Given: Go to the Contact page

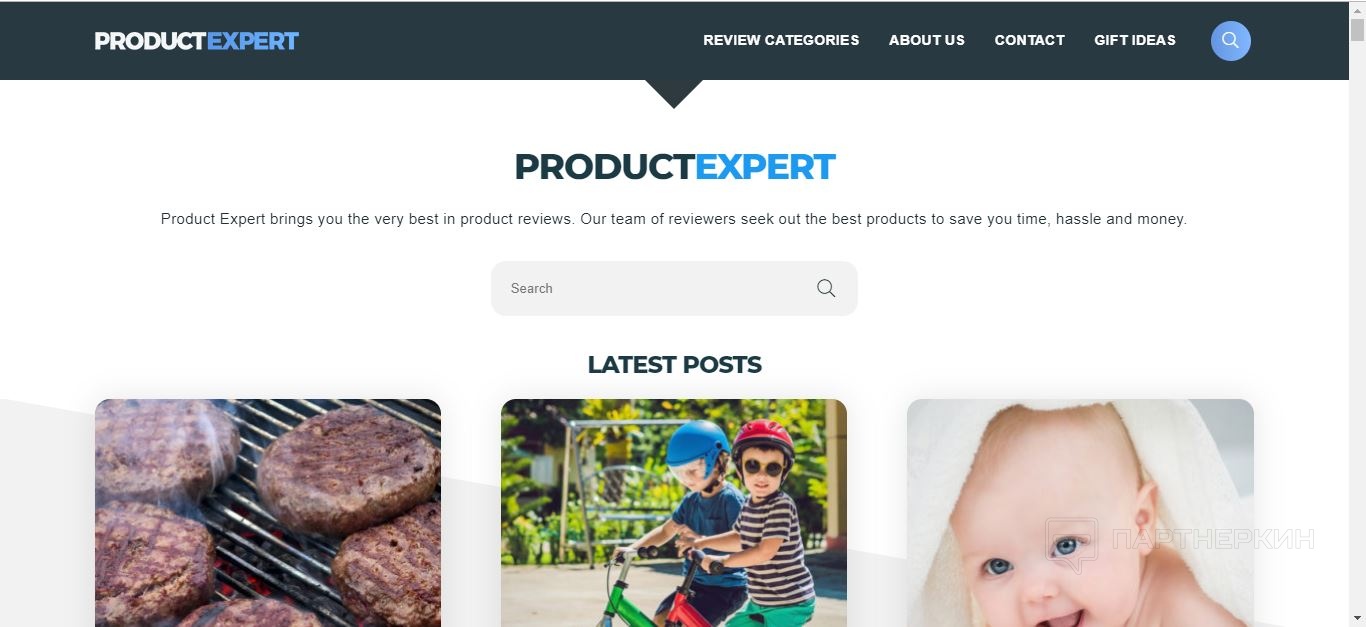Looking at the screenshot, I should coord(1029,40).
